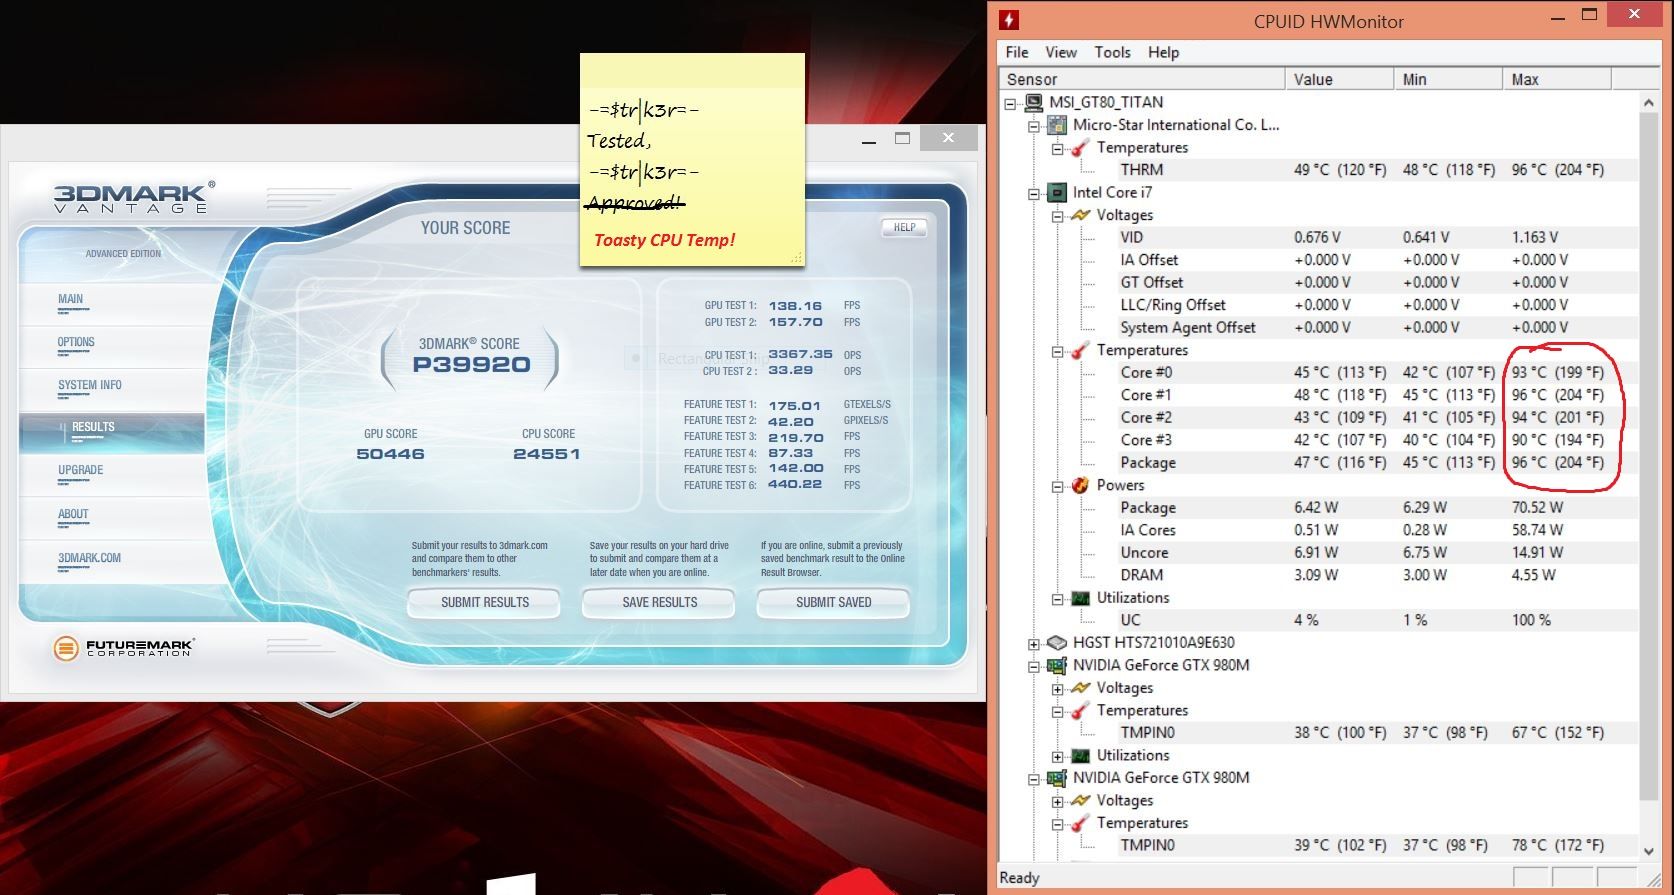The image size is (1674, 895).
Task: Open the Options section in 3DMark Vantage
Action: [112, 347]
